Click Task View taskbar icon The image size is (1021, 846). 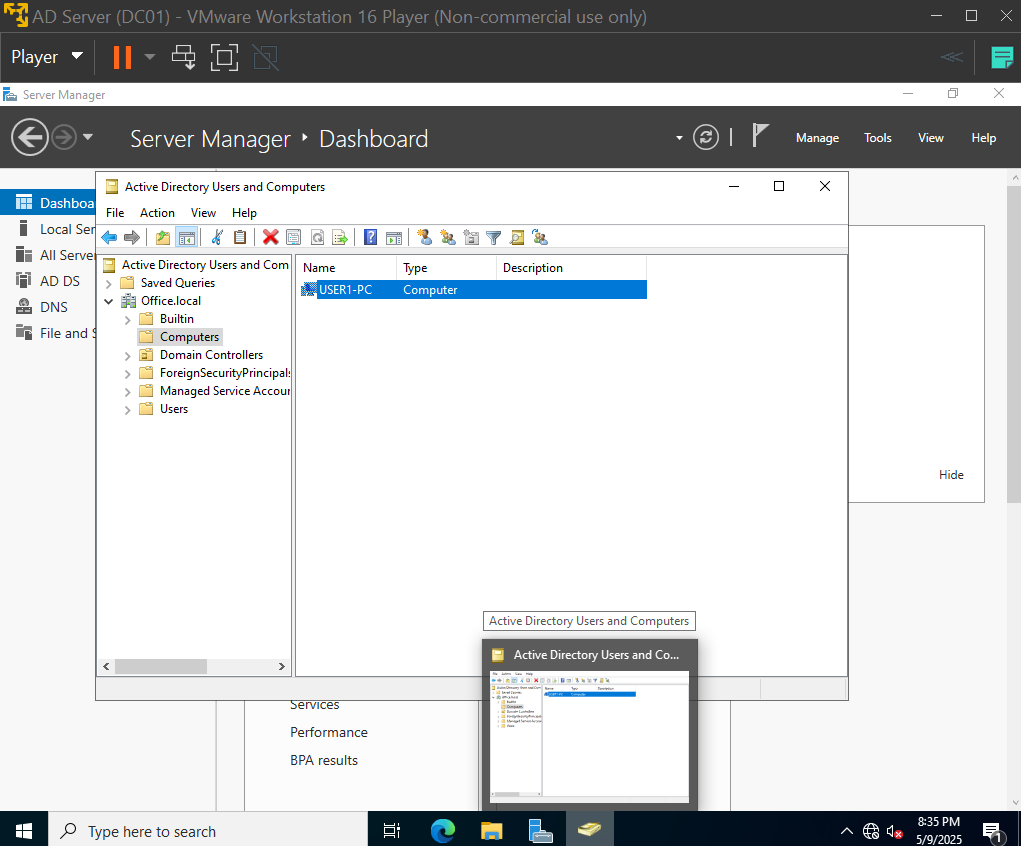click(392, 831)
